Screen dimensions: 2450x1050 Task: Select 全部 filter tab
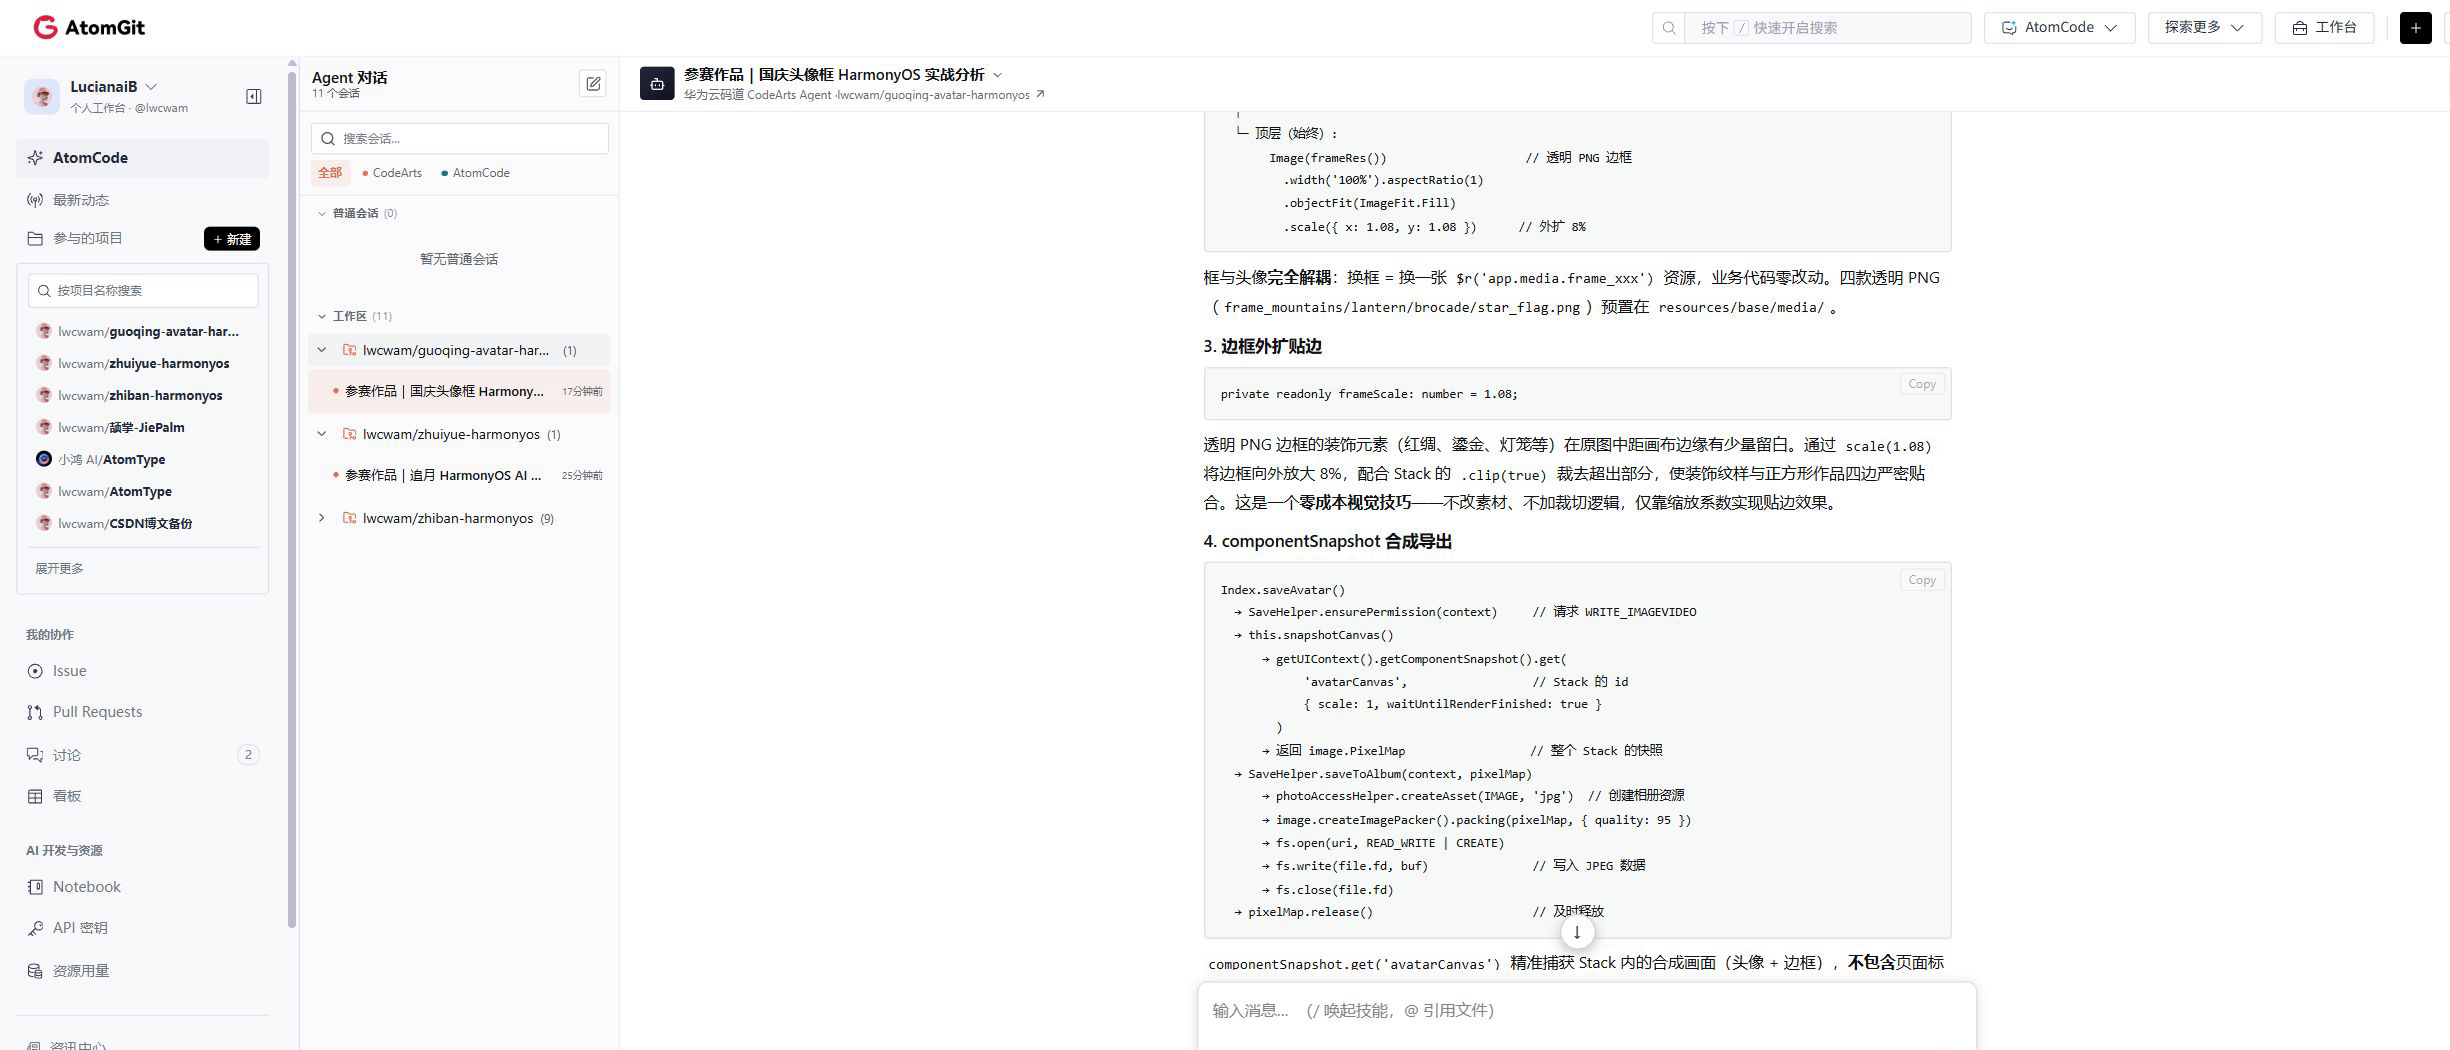pos(330,173)
